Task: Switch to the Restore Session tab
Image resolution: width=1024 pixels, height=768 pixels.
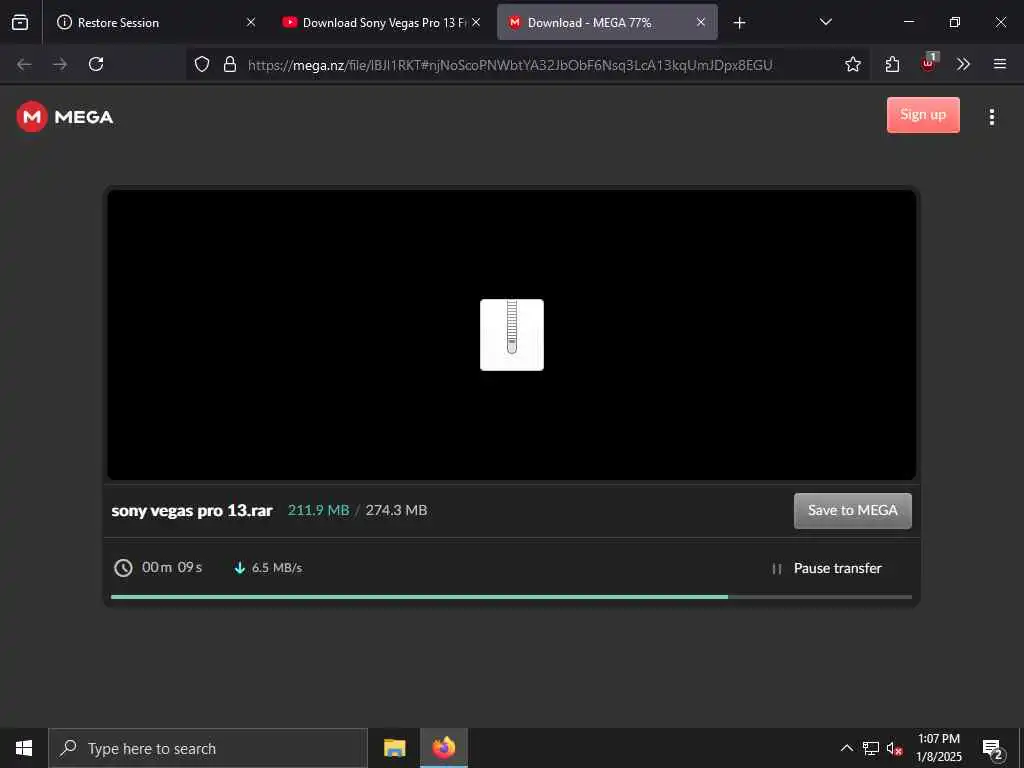Action: (153, 22)
